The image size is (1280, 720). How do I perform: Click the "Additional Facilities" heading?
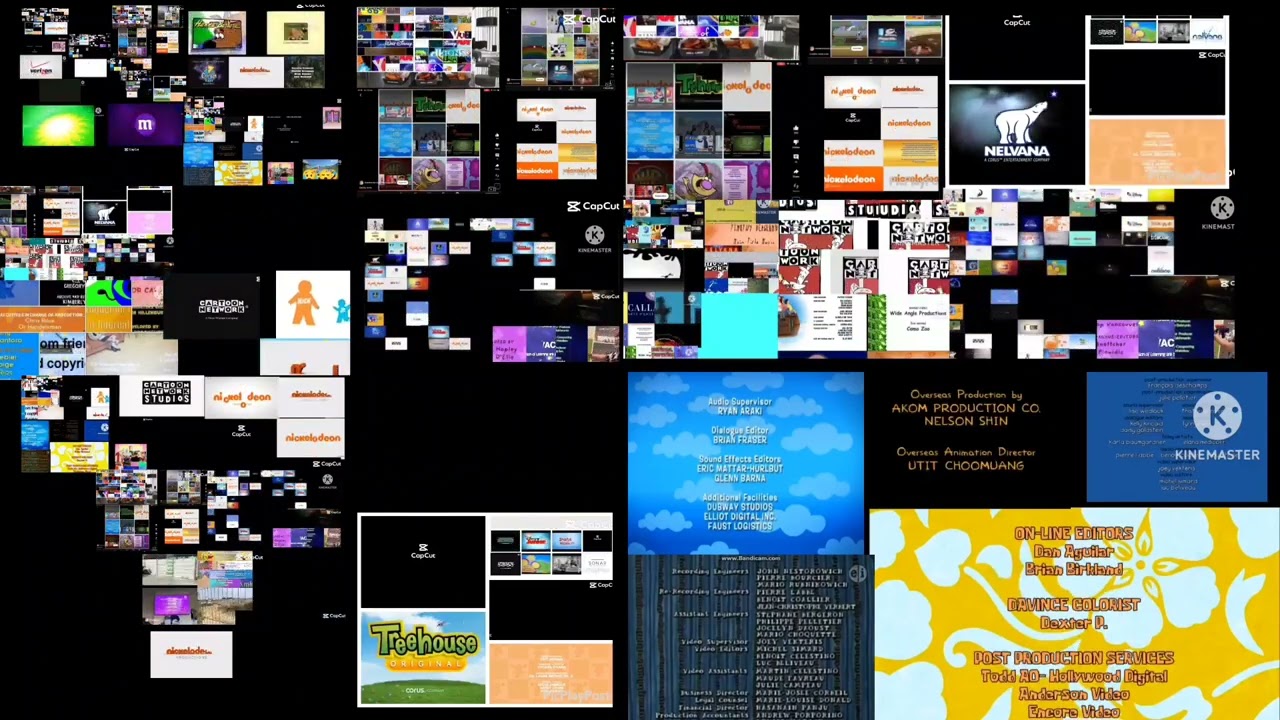(740, 497)
